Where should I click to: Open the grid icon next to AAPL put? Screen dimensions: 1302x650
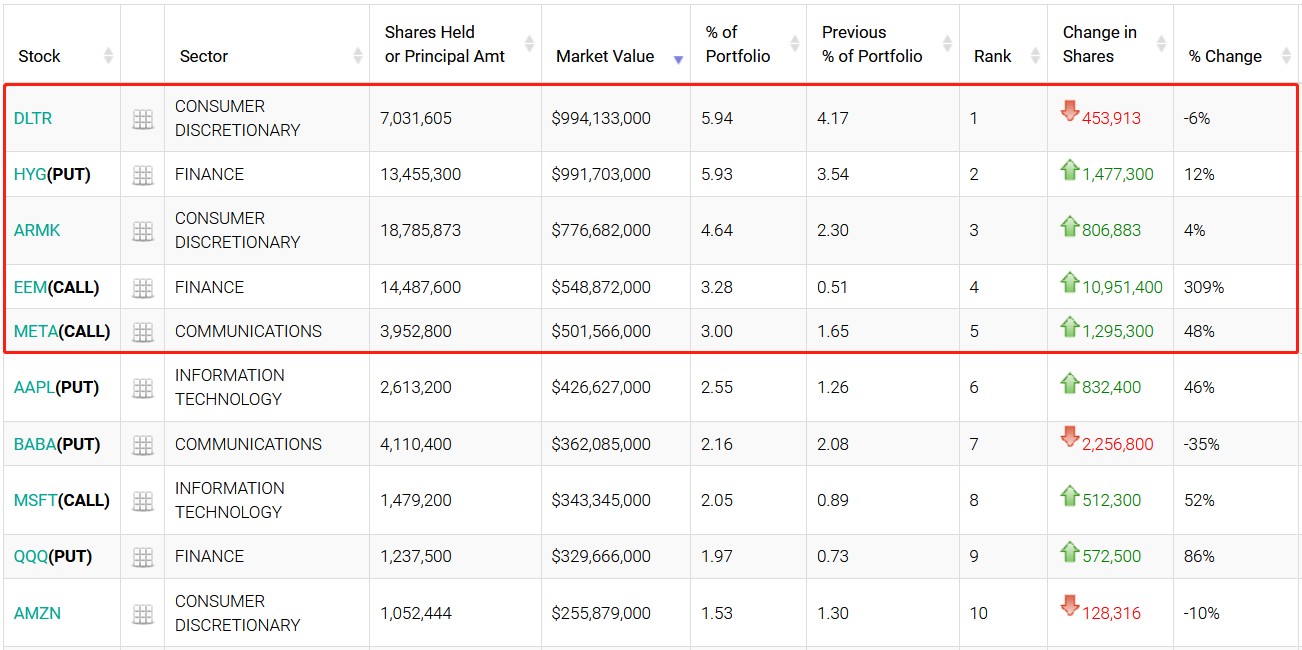(143, 388)
